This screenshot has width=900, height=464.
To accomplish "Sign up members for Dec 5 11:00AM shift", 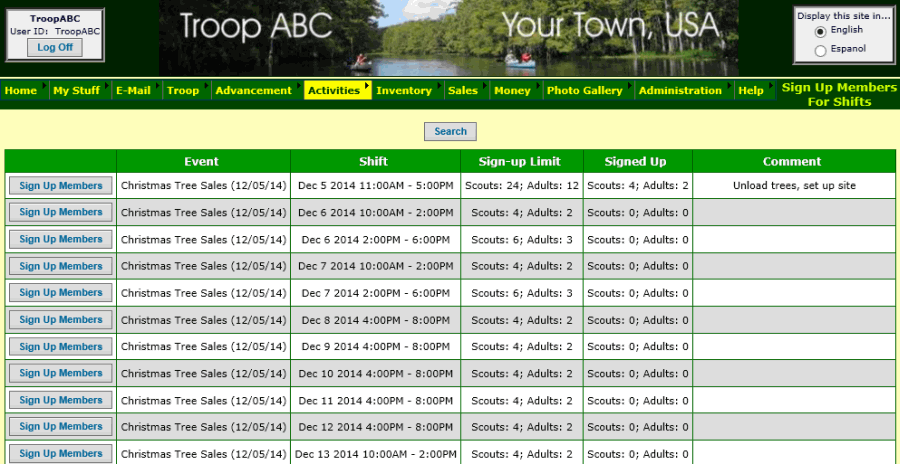I will click(x=61, y=185).
